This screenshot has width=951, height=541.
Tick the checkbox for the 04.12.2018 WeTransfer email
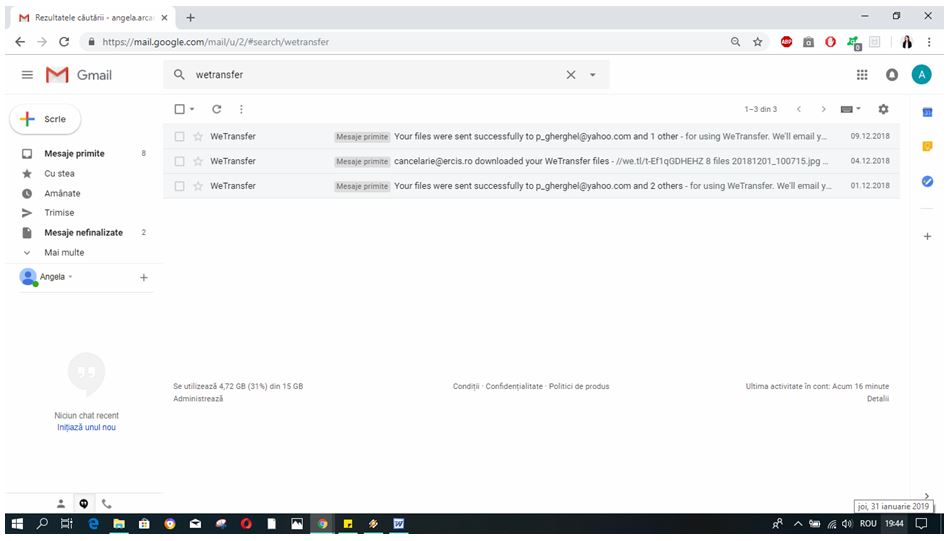point(180,161)
